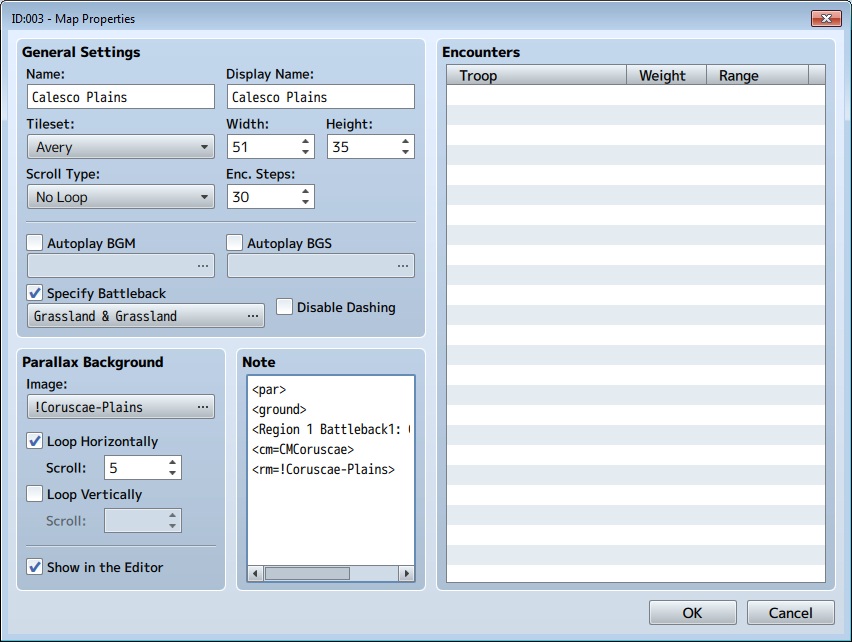
Task: Uncheck the Loop Horizontally checkbox
Action: tap(35, 440)
